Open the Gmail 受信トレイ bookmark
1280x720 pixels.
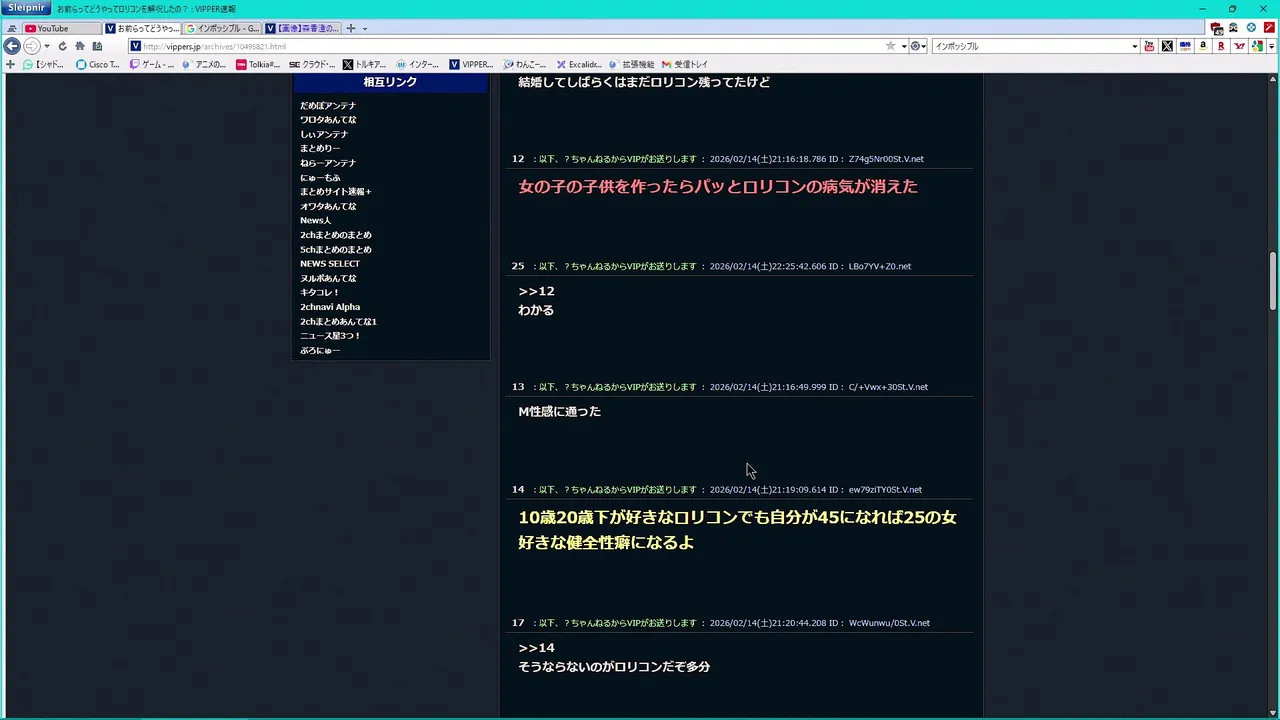tap(685, 64)
